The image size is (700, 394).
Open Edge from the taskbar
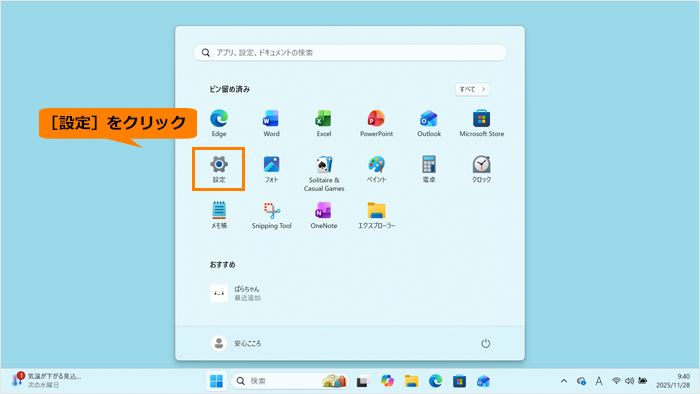tap(435, 381)
